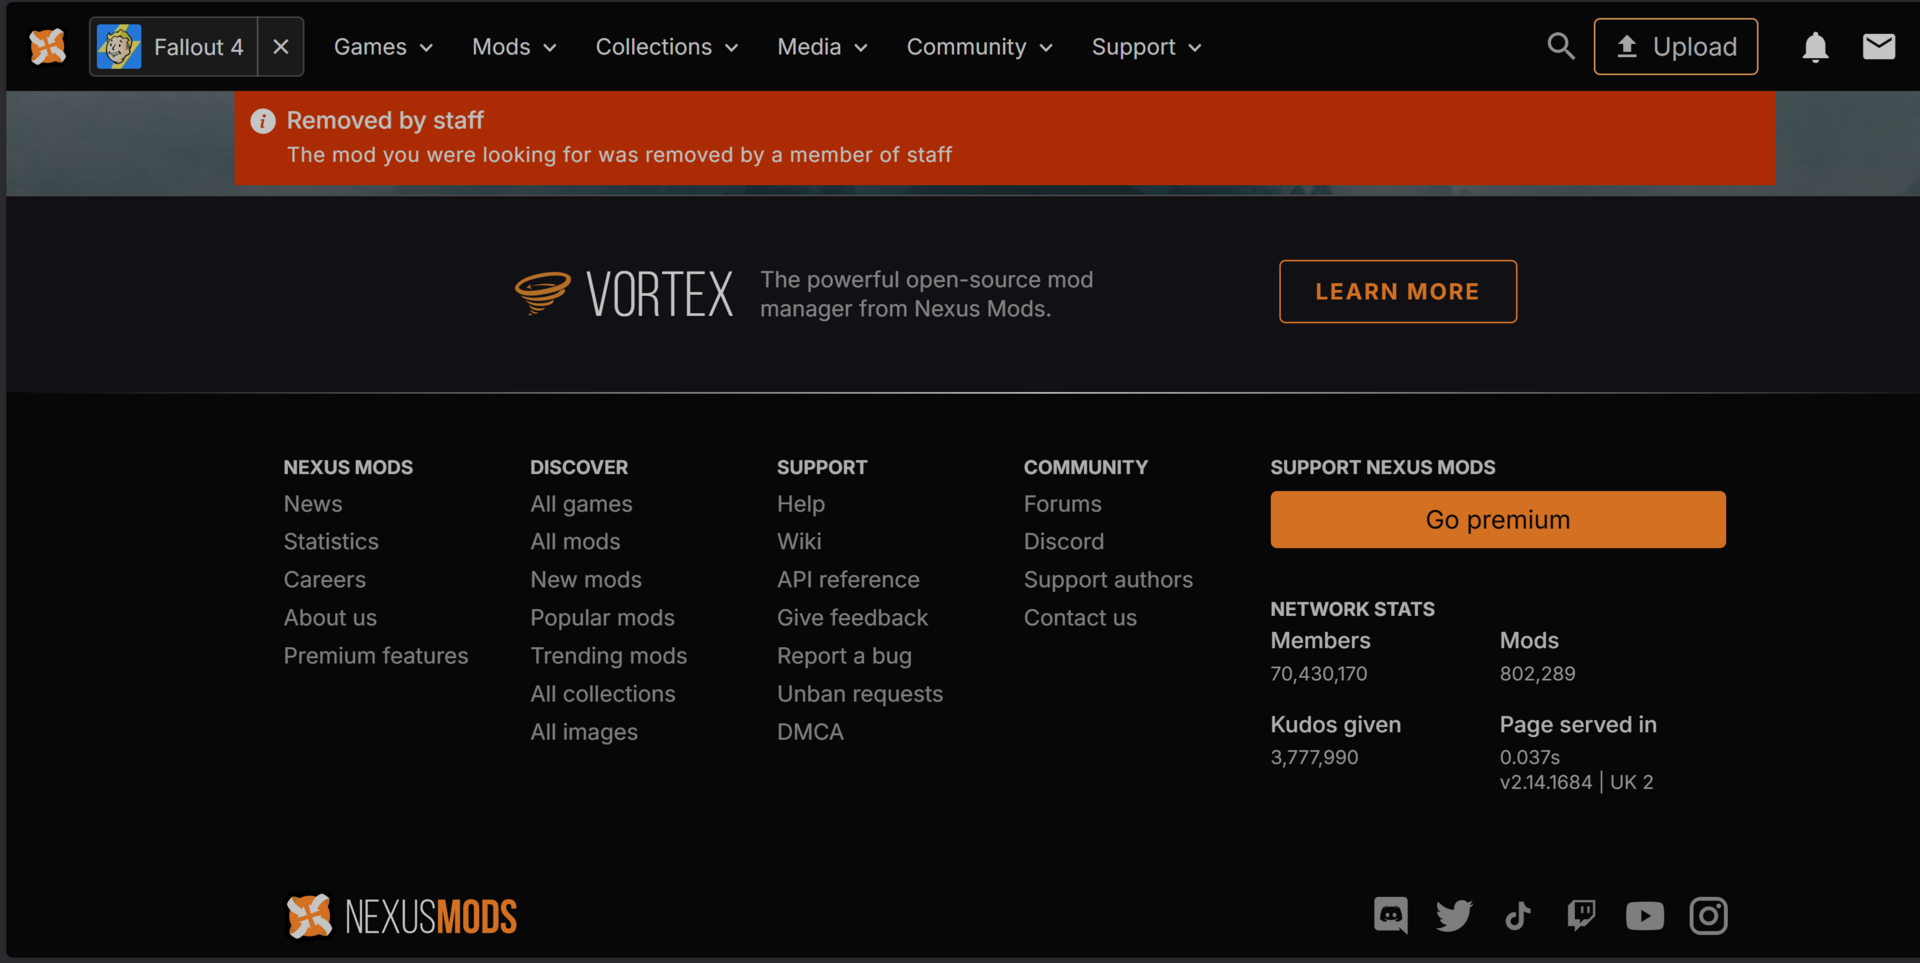Click the Nexus Mods logo in the header
The image size is (1920, 963).
[x=47, y=47]
